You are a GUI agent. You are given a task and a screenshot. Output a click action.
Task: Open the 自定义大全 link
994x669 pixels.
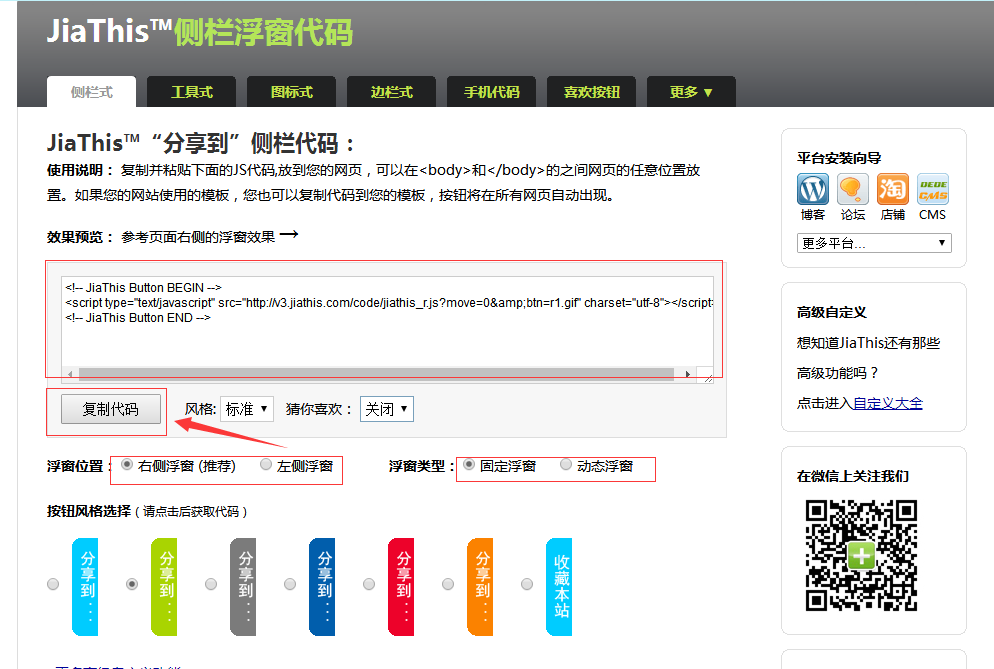888,403
